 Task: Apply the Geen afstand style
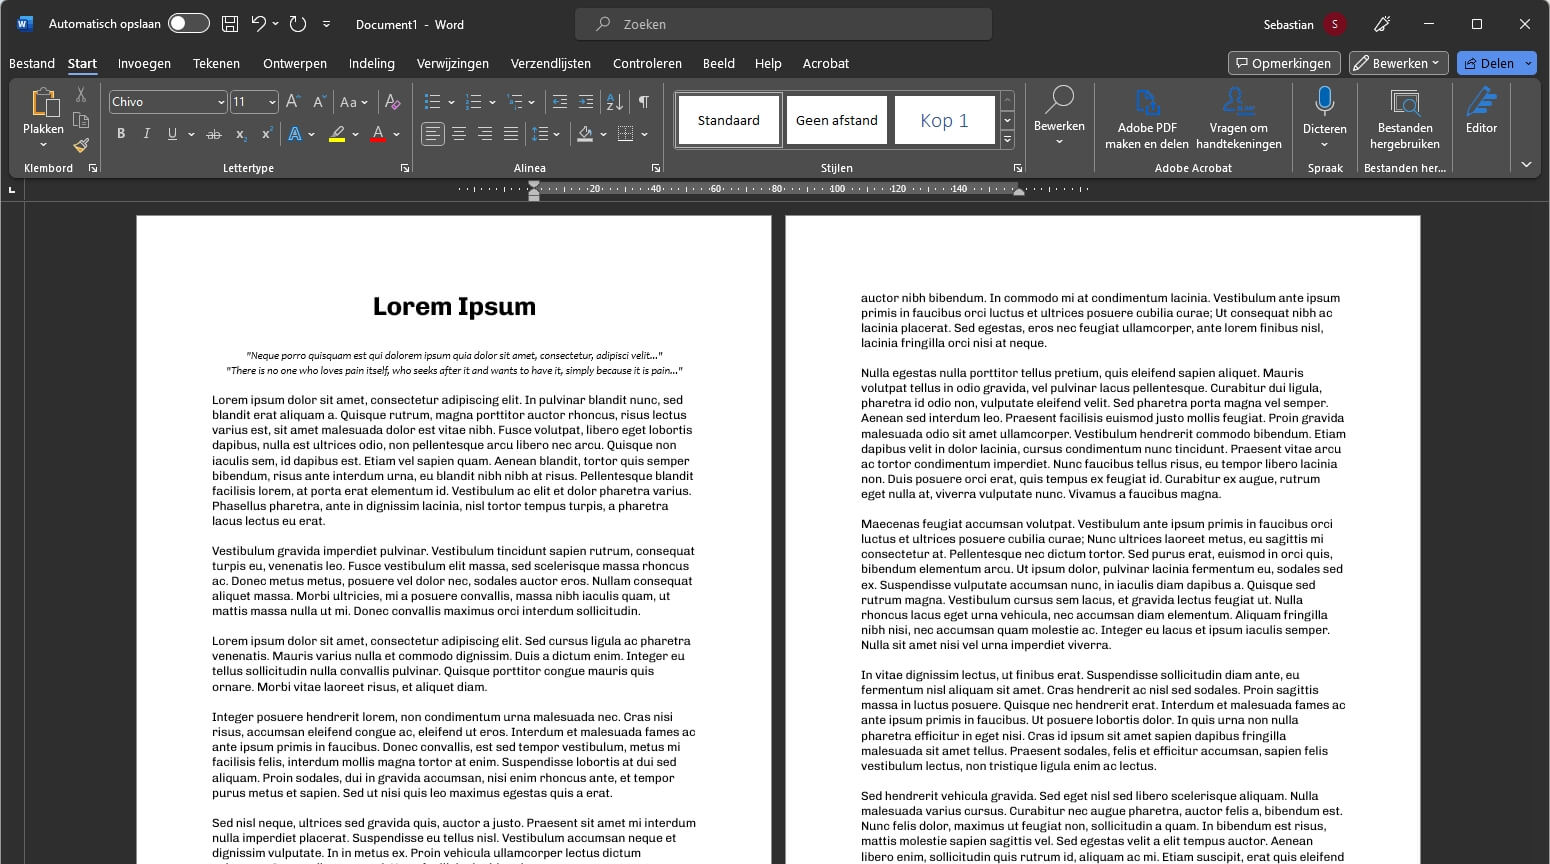(837, 120)
